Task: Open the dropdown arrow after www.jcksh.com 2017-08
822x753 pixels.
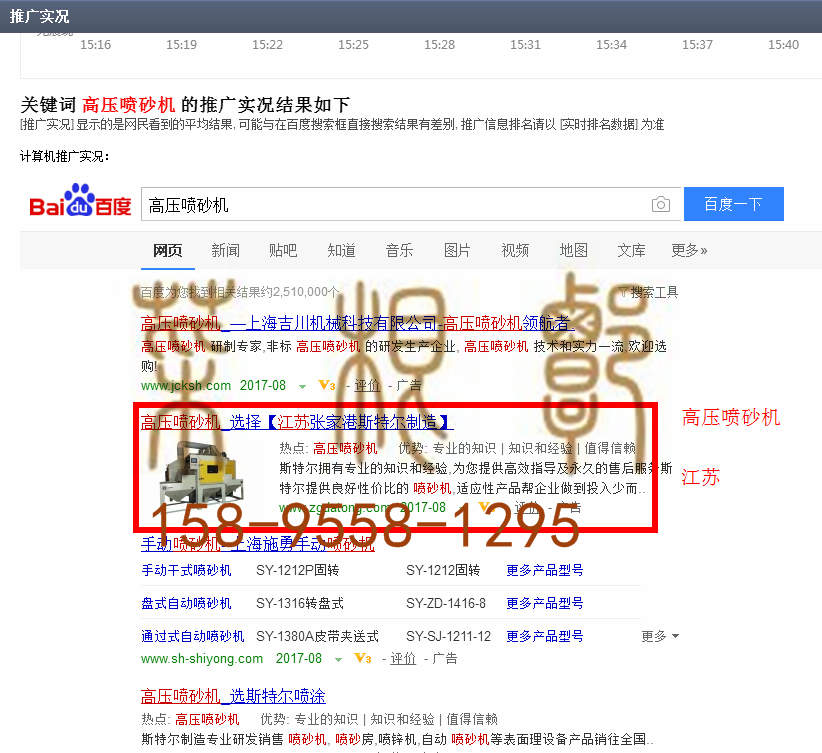Action: click(x=302, y=386)
